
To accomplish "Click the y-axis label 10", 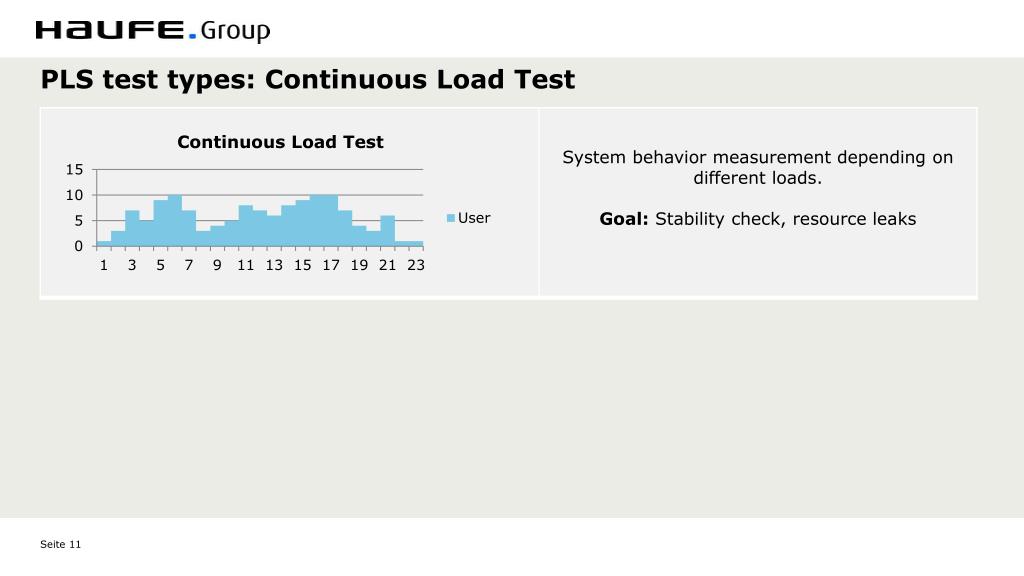I will (x=74, y=195).
